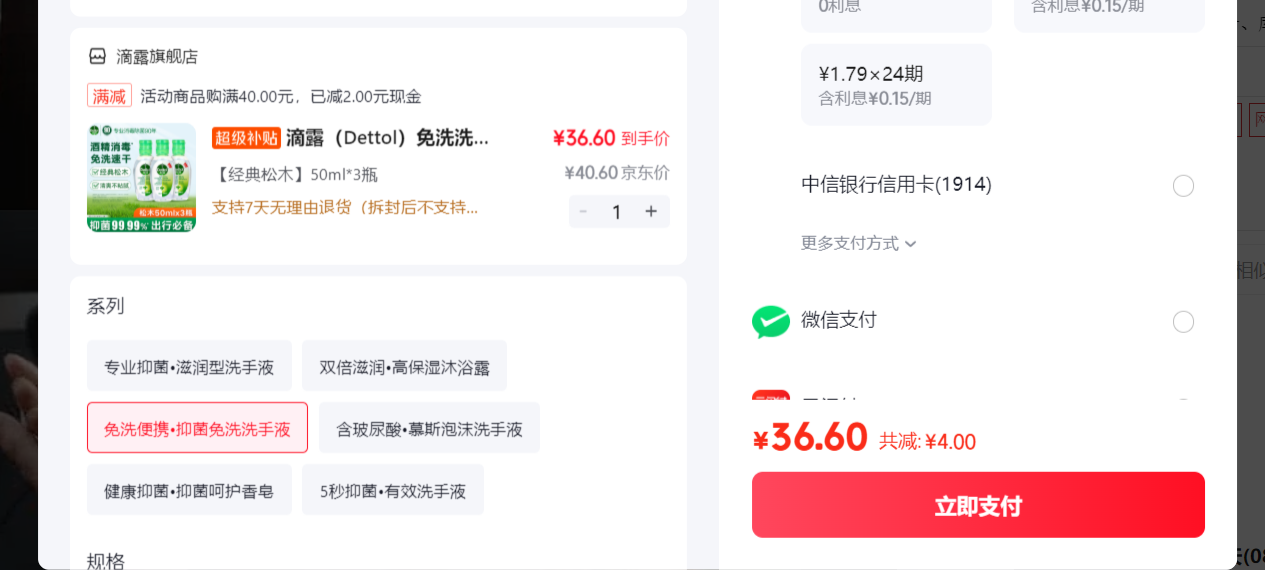The height and width of the screenshot is (570, 1265).
Task: Expand 更多支付方式 payment options
Action: (x=859, y=243)
